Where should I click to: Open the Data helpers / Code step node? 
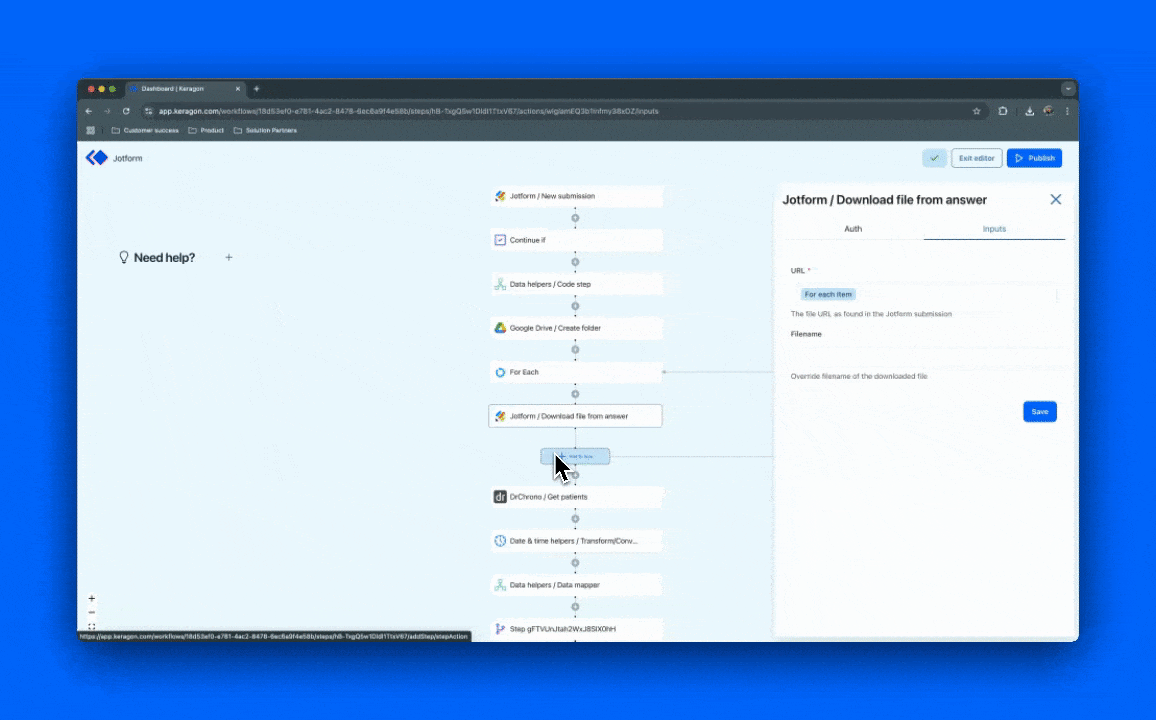pos(576,284)
